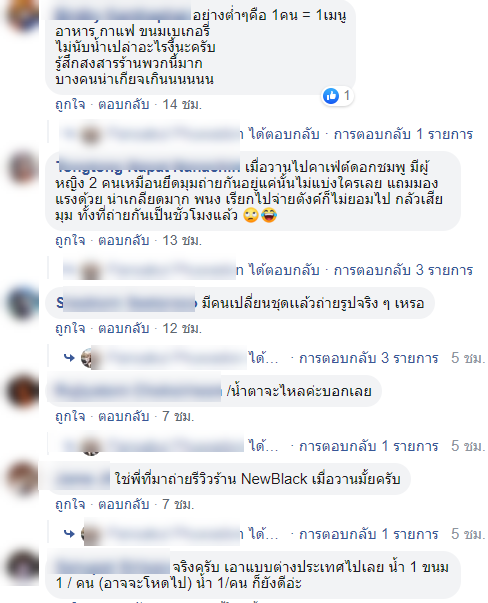Open avatar of the bottom commenter
Image resolution: width=488 pixels, height=603 pixels.
22,567
